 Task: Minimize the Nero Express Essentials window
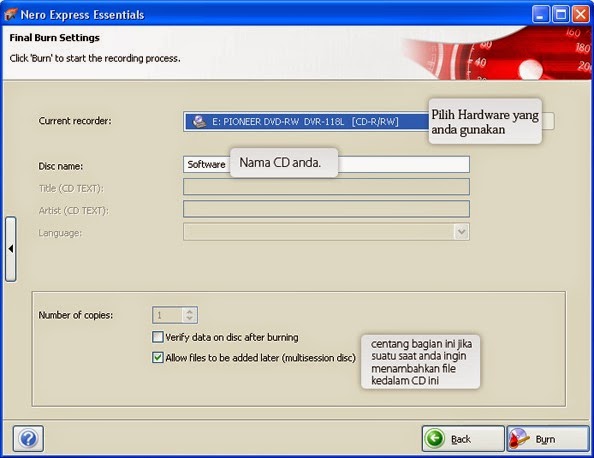[540, 14]
